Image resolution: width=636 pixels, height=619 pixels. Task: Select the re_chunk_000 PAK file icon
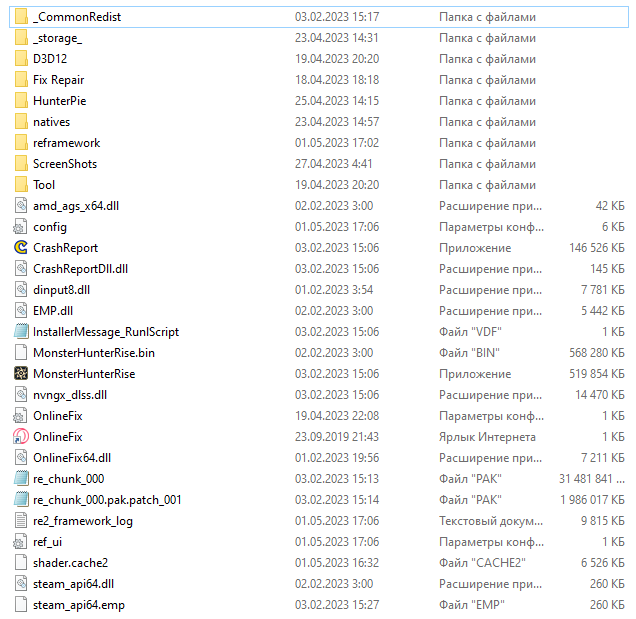coord(21,479)
